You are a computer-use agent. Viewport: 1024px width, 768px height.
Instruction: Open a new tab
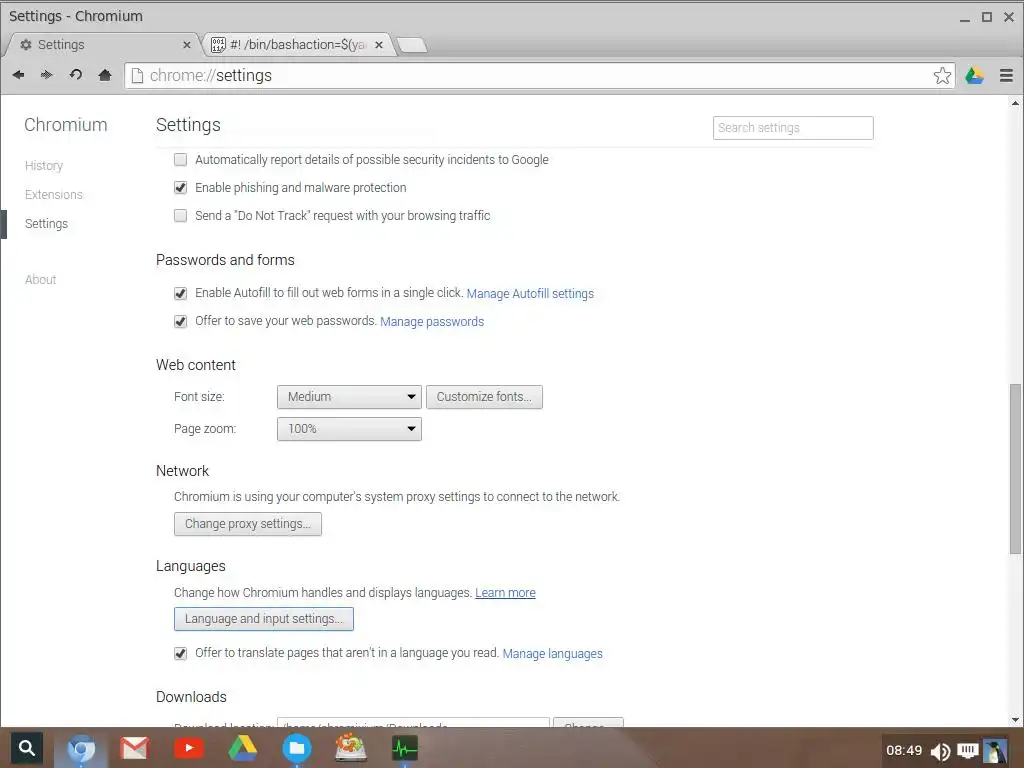click(x=411, y=45)
